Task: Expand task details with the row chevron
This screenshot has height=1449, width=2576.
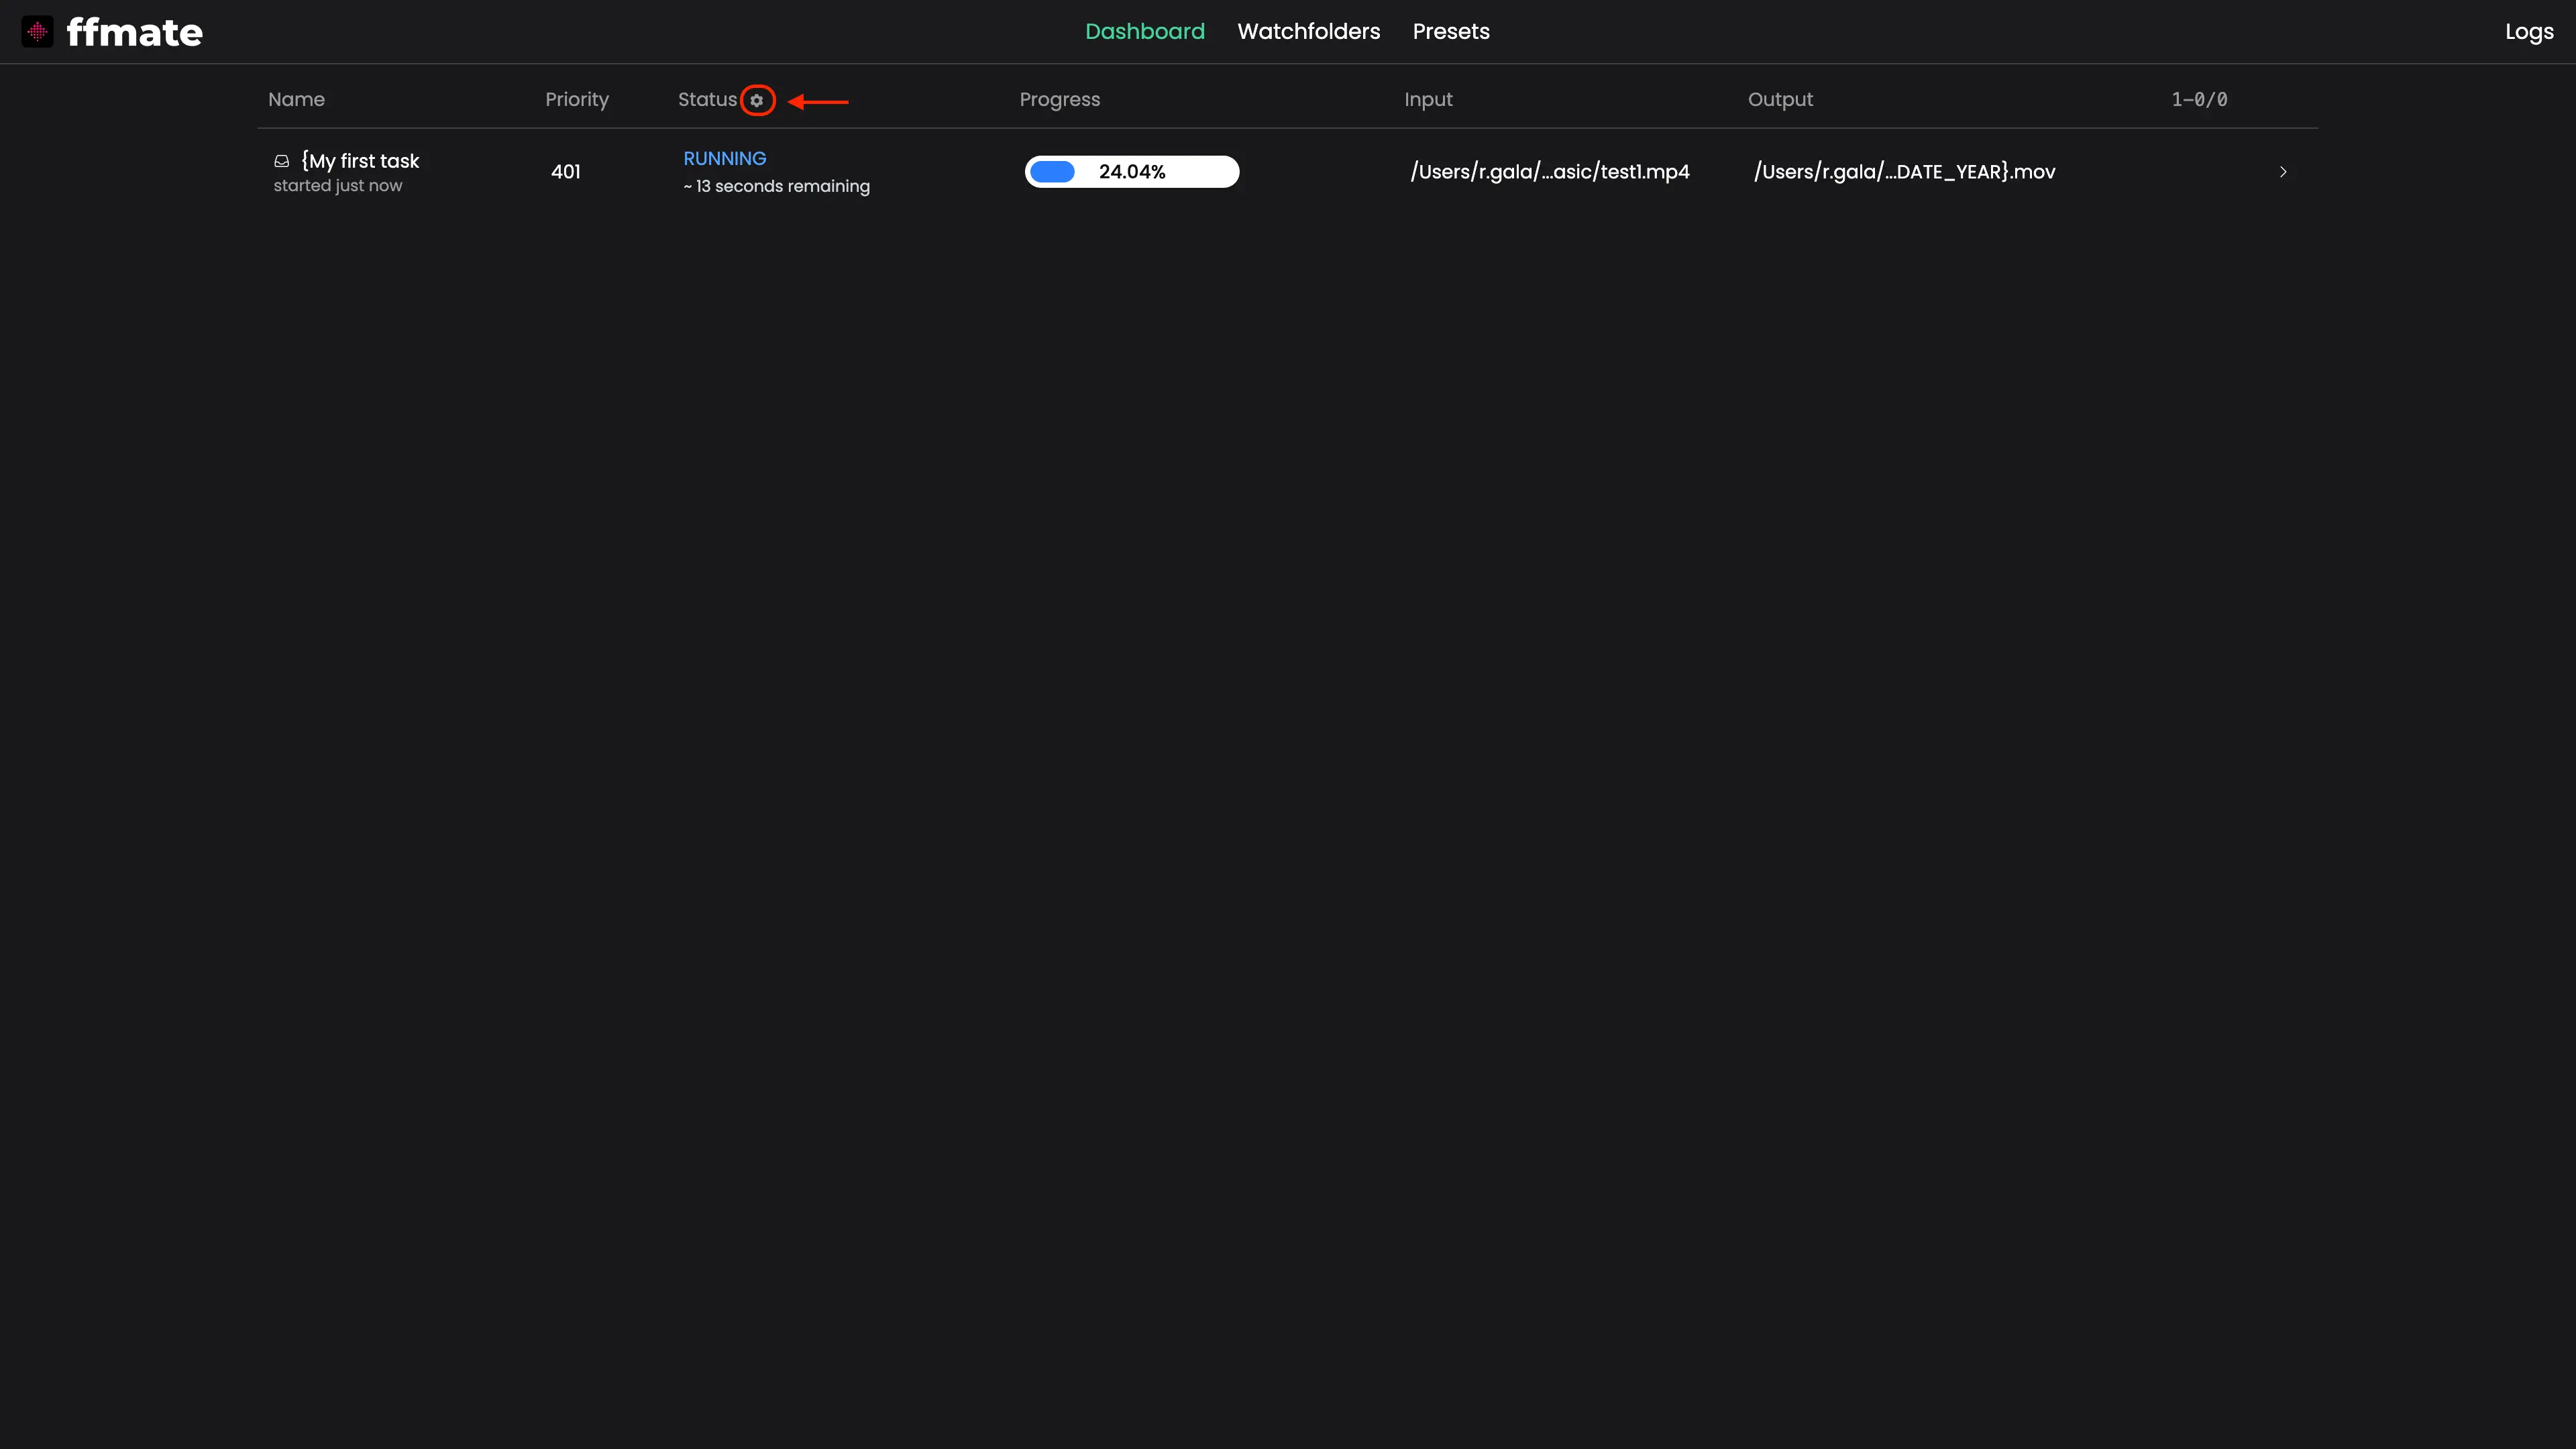Action: [2283, 172]
